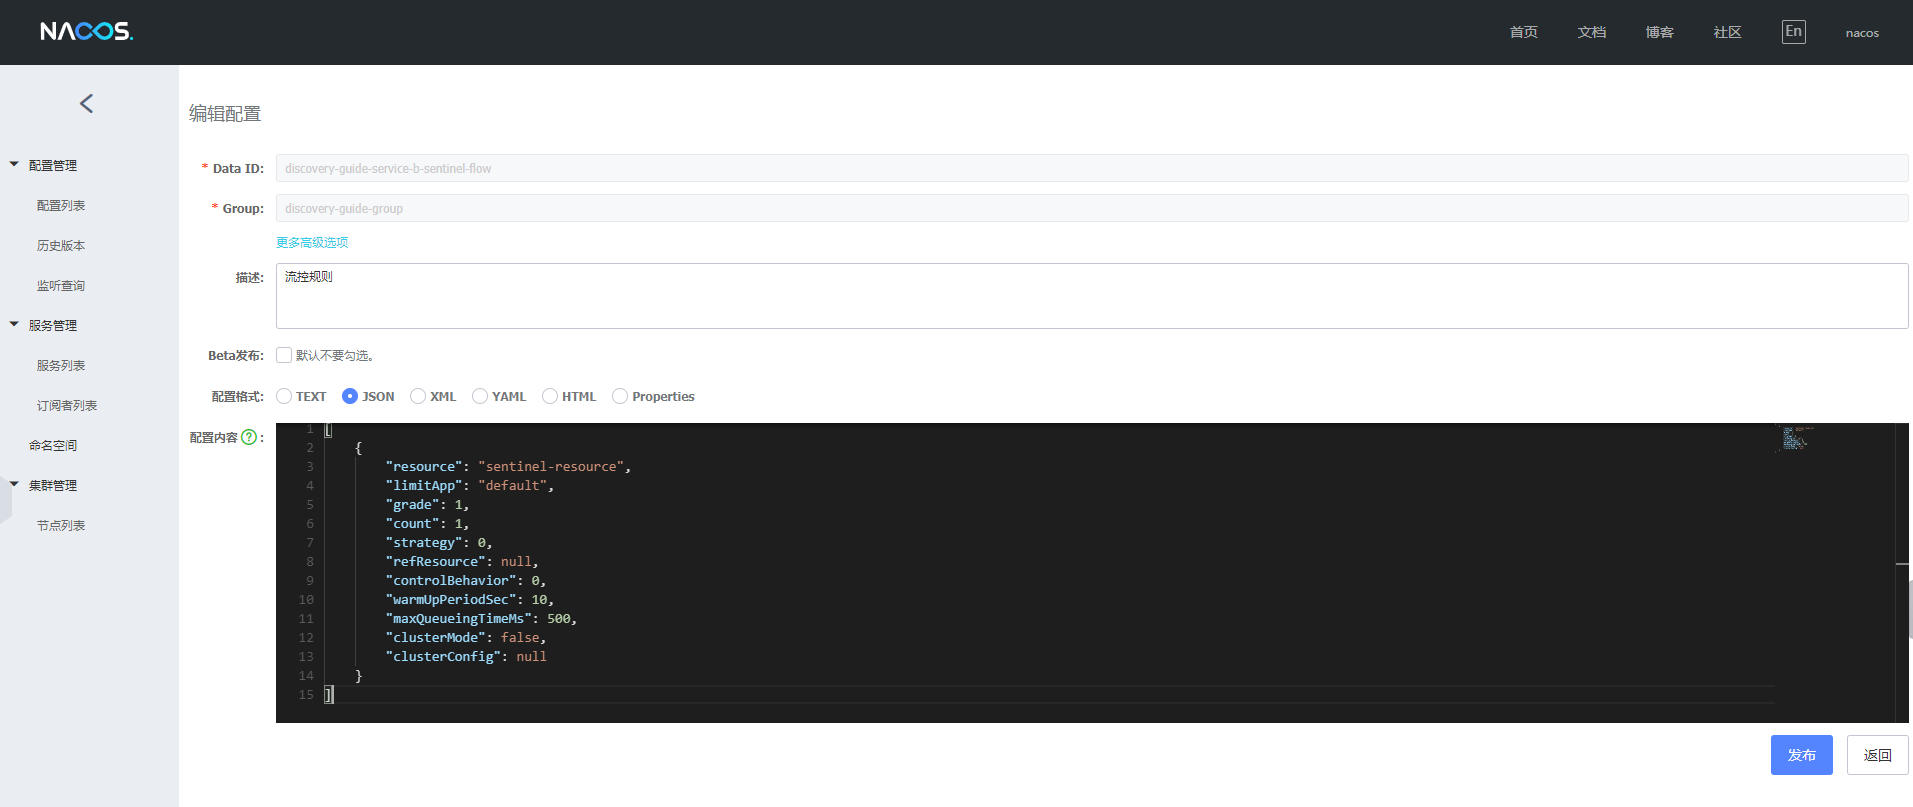Image resolution: width=1913 pixels, height=807 pixels.
Task: Click the code editor vertical scrollbar
Action: pos(1903,572)
